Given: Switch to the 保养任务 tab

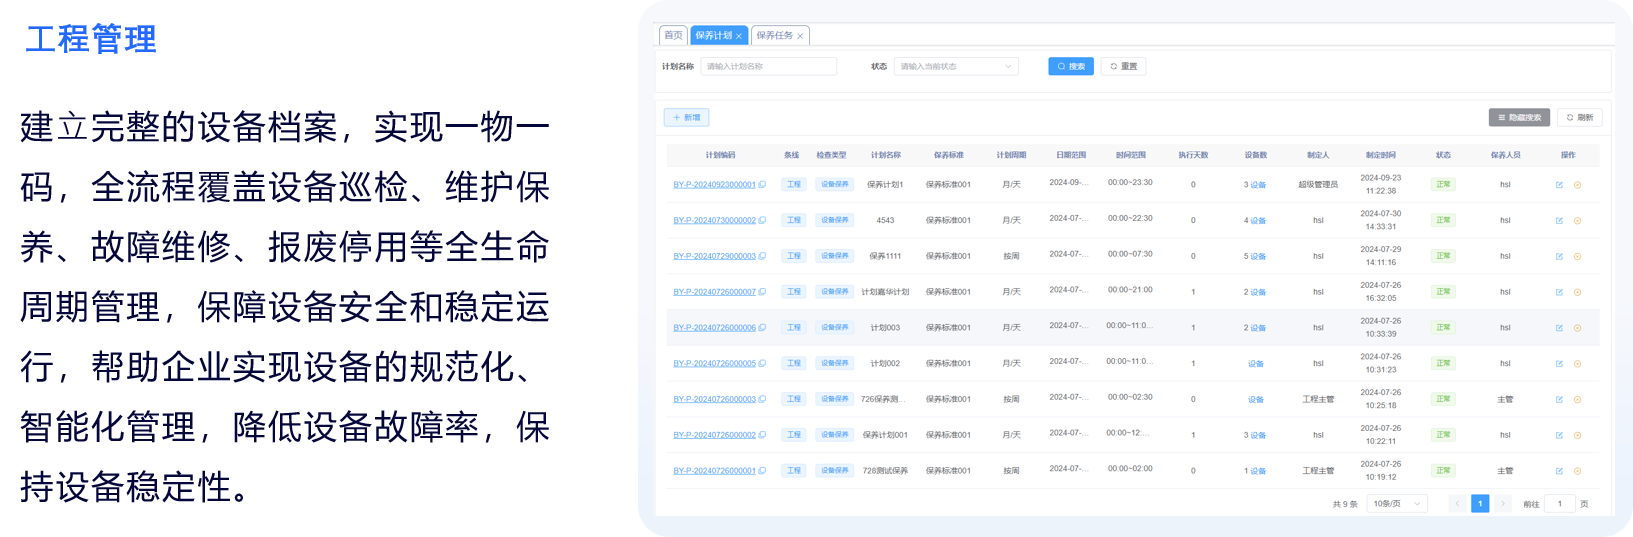Looking at the screenshot, I should (774, 35).
